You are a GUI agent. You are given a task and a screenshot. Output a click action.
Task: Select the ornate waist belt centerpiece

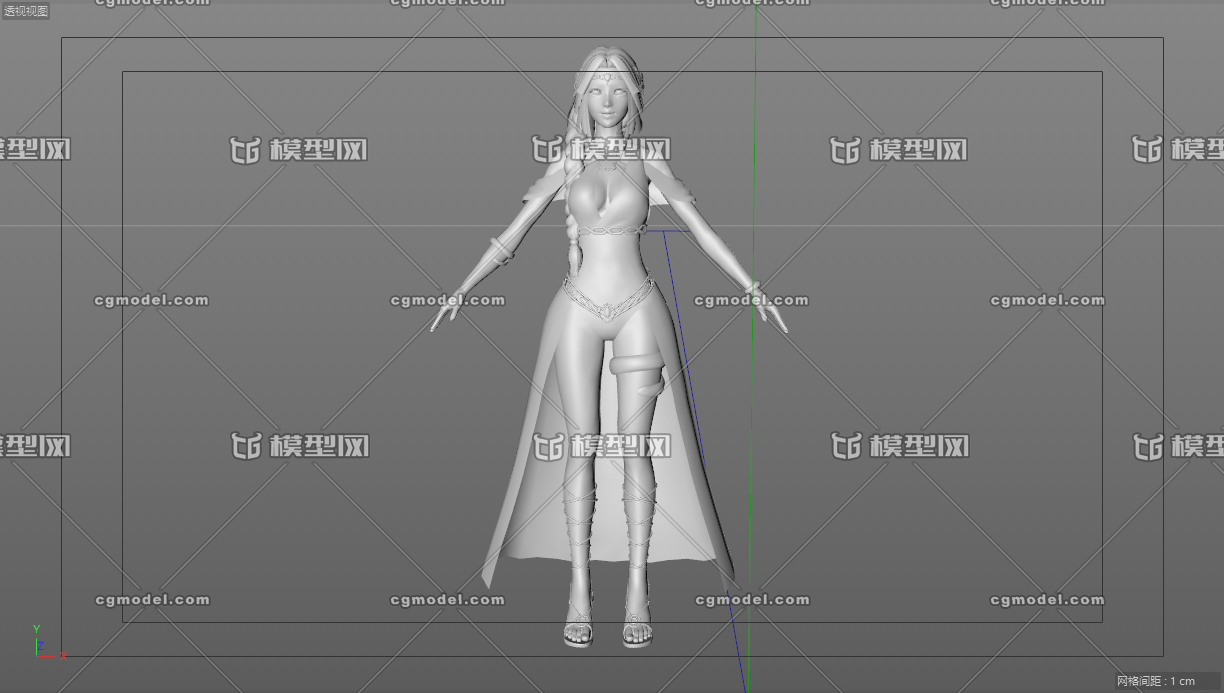point(606,311)
